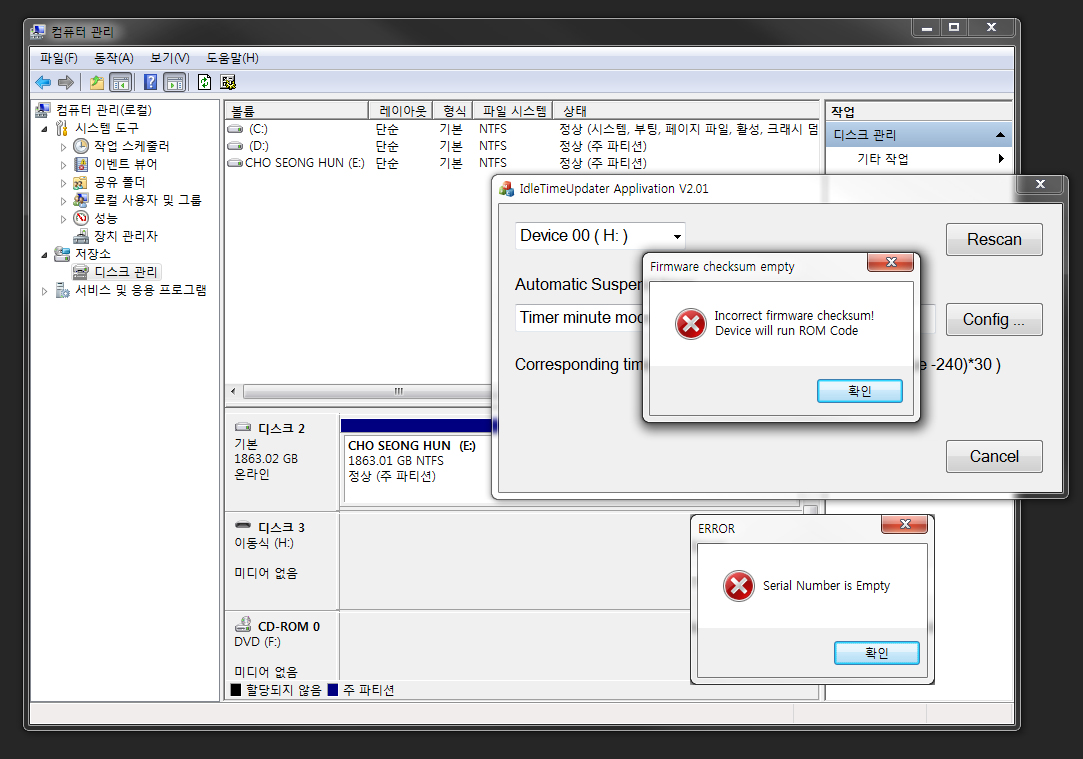Click the disk settings toolbar icon
The height and width of the screenshot is (759, 1083).
pos(228,82)
